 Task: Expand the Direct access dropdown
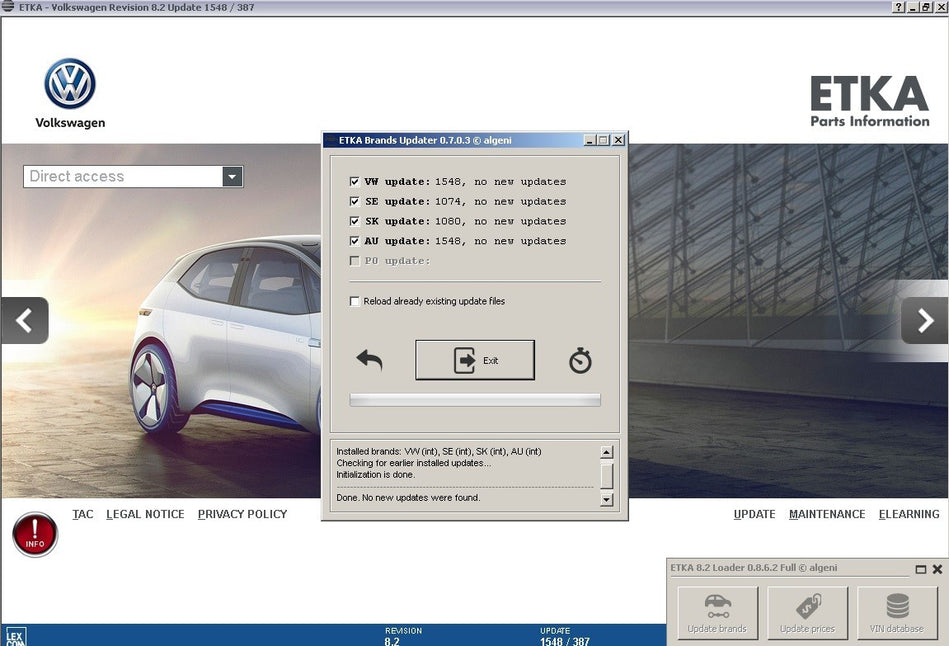click(232, 177)
